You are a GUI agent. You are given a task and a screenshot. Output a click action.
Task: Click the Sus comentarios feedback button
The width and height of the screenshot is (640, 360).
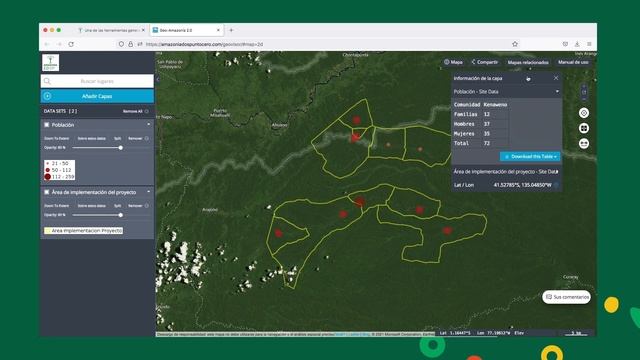click(567, 297)
